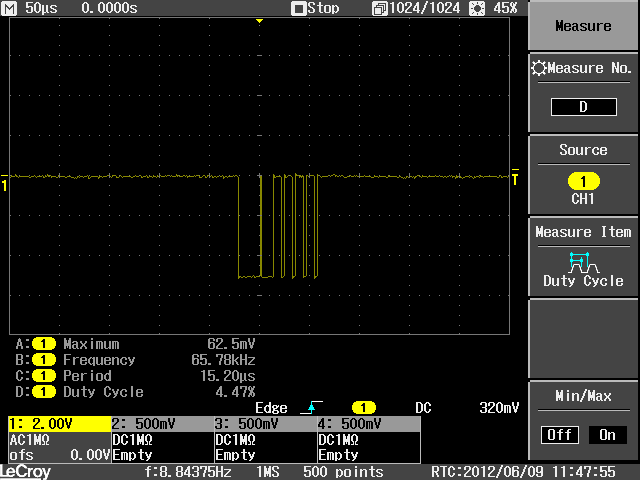Select channel 4 500mV tab

click(369, 424)
